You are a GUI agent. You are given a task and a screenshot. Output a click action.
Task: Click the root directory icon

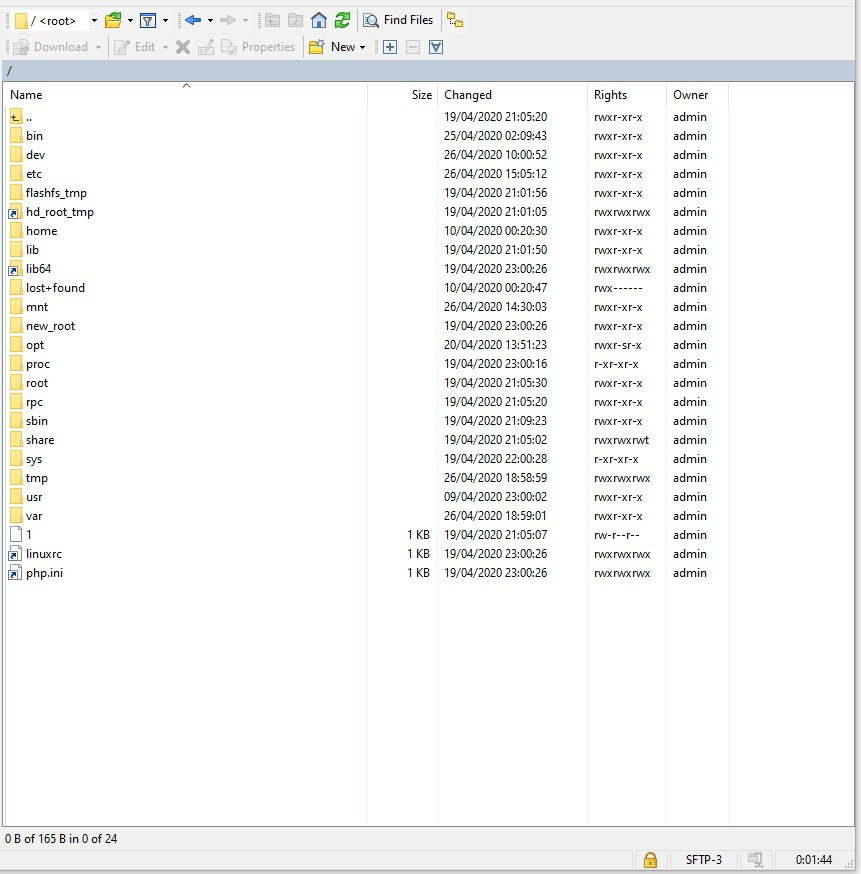point(295,21)
